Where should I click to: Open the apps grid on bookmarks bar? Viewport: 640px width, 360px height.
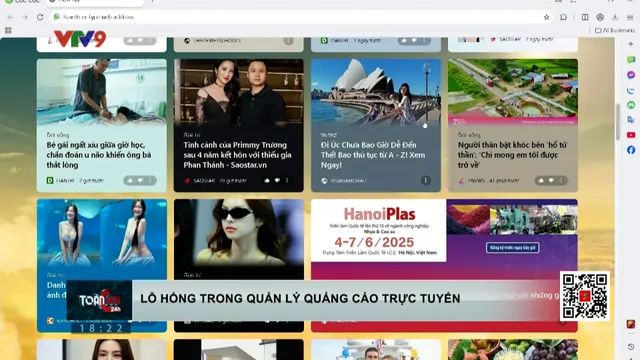point(8,30)
